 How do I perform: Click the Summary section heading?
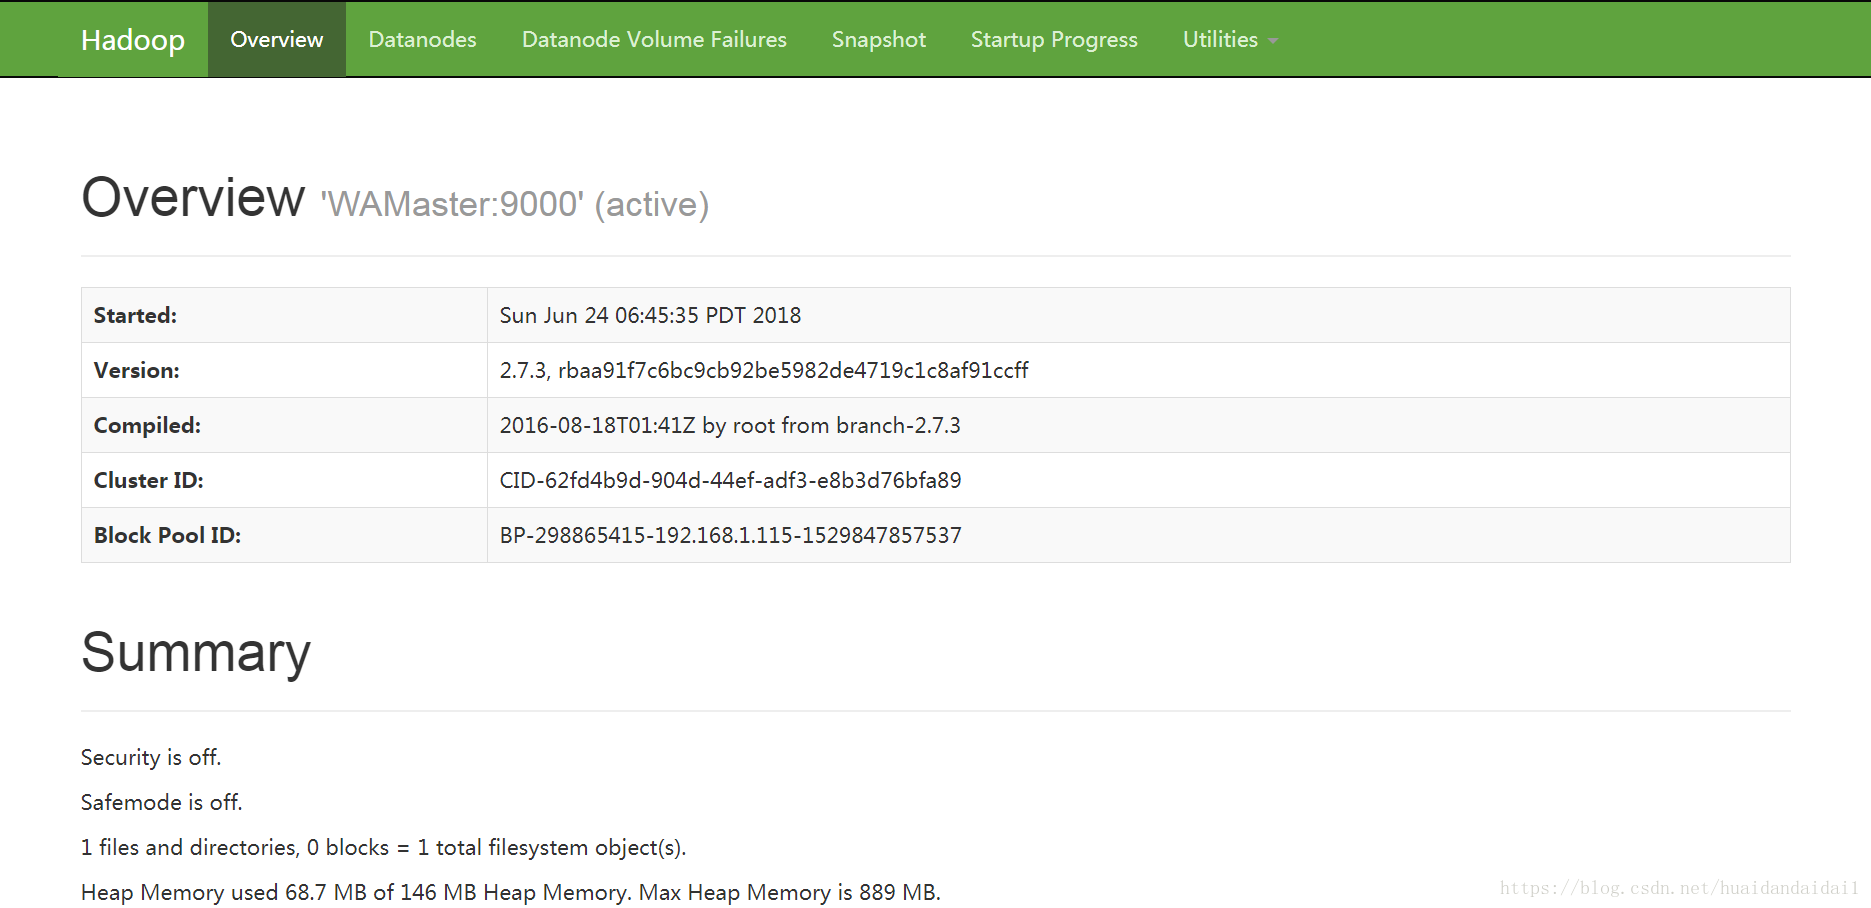click(196, 653)
